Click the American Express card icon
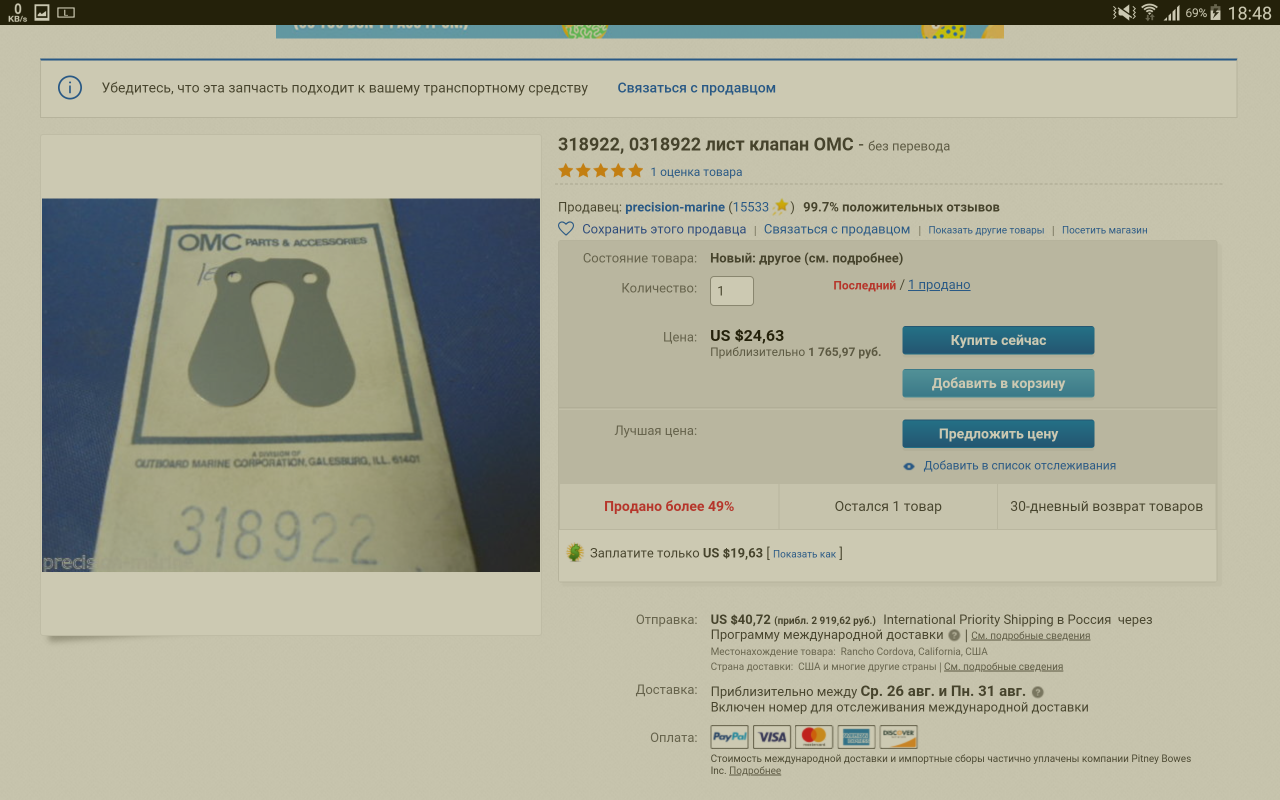This screenshot has height=800, width=1280. point(856,737)
